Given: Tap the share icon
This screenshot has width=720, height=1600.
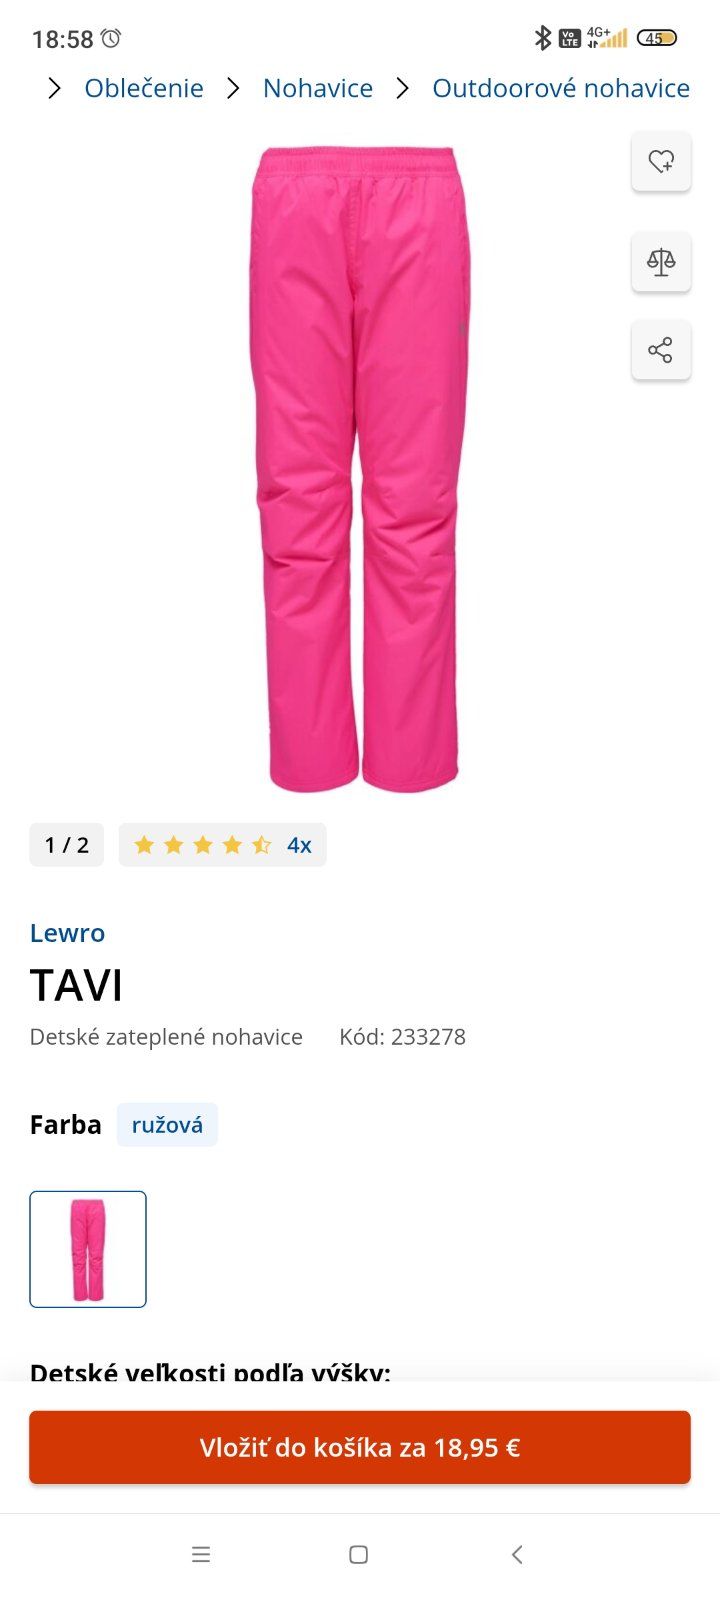Looking at the screenshot, I should pos(661,350).
